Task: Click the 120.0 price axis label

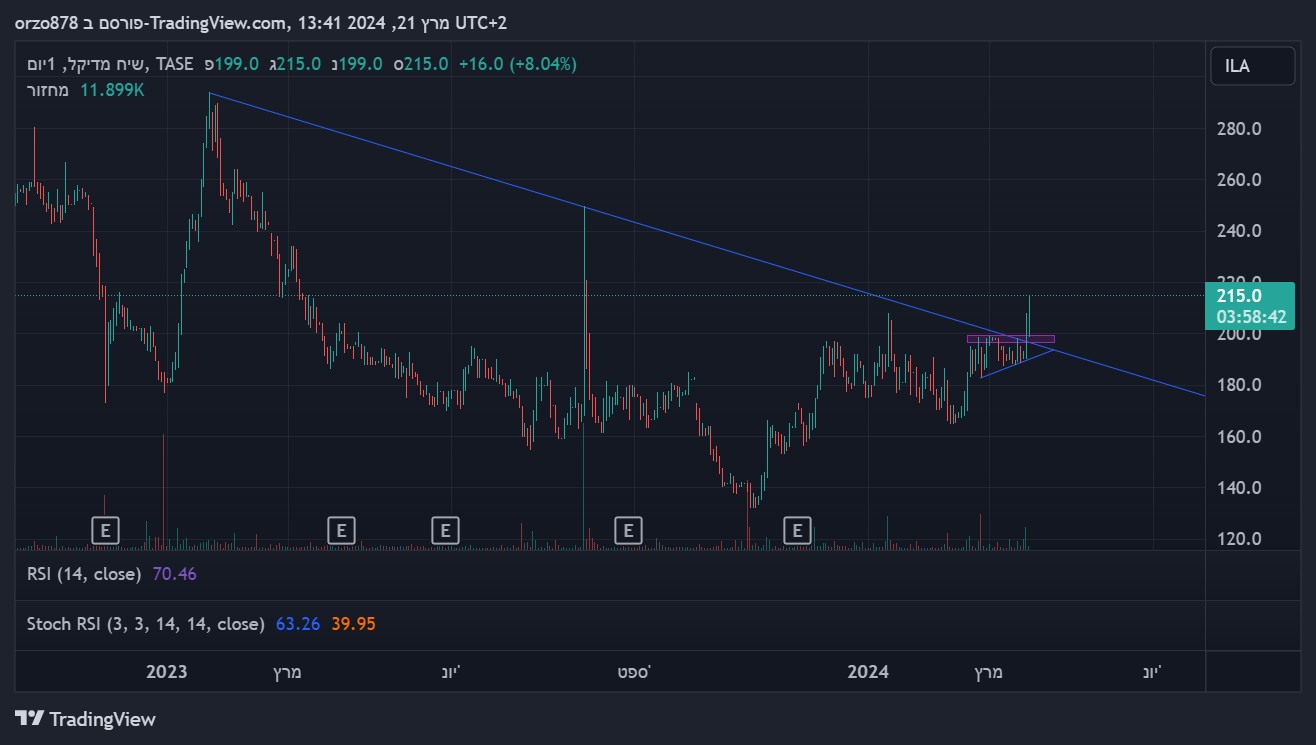Action: (1239, 539)
